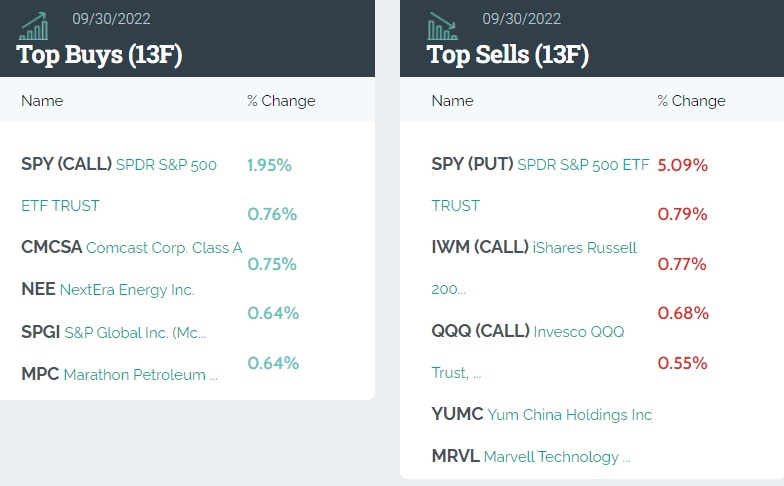Click the Name column header in Top Buys
784x486 pixels.
[42, 101]
